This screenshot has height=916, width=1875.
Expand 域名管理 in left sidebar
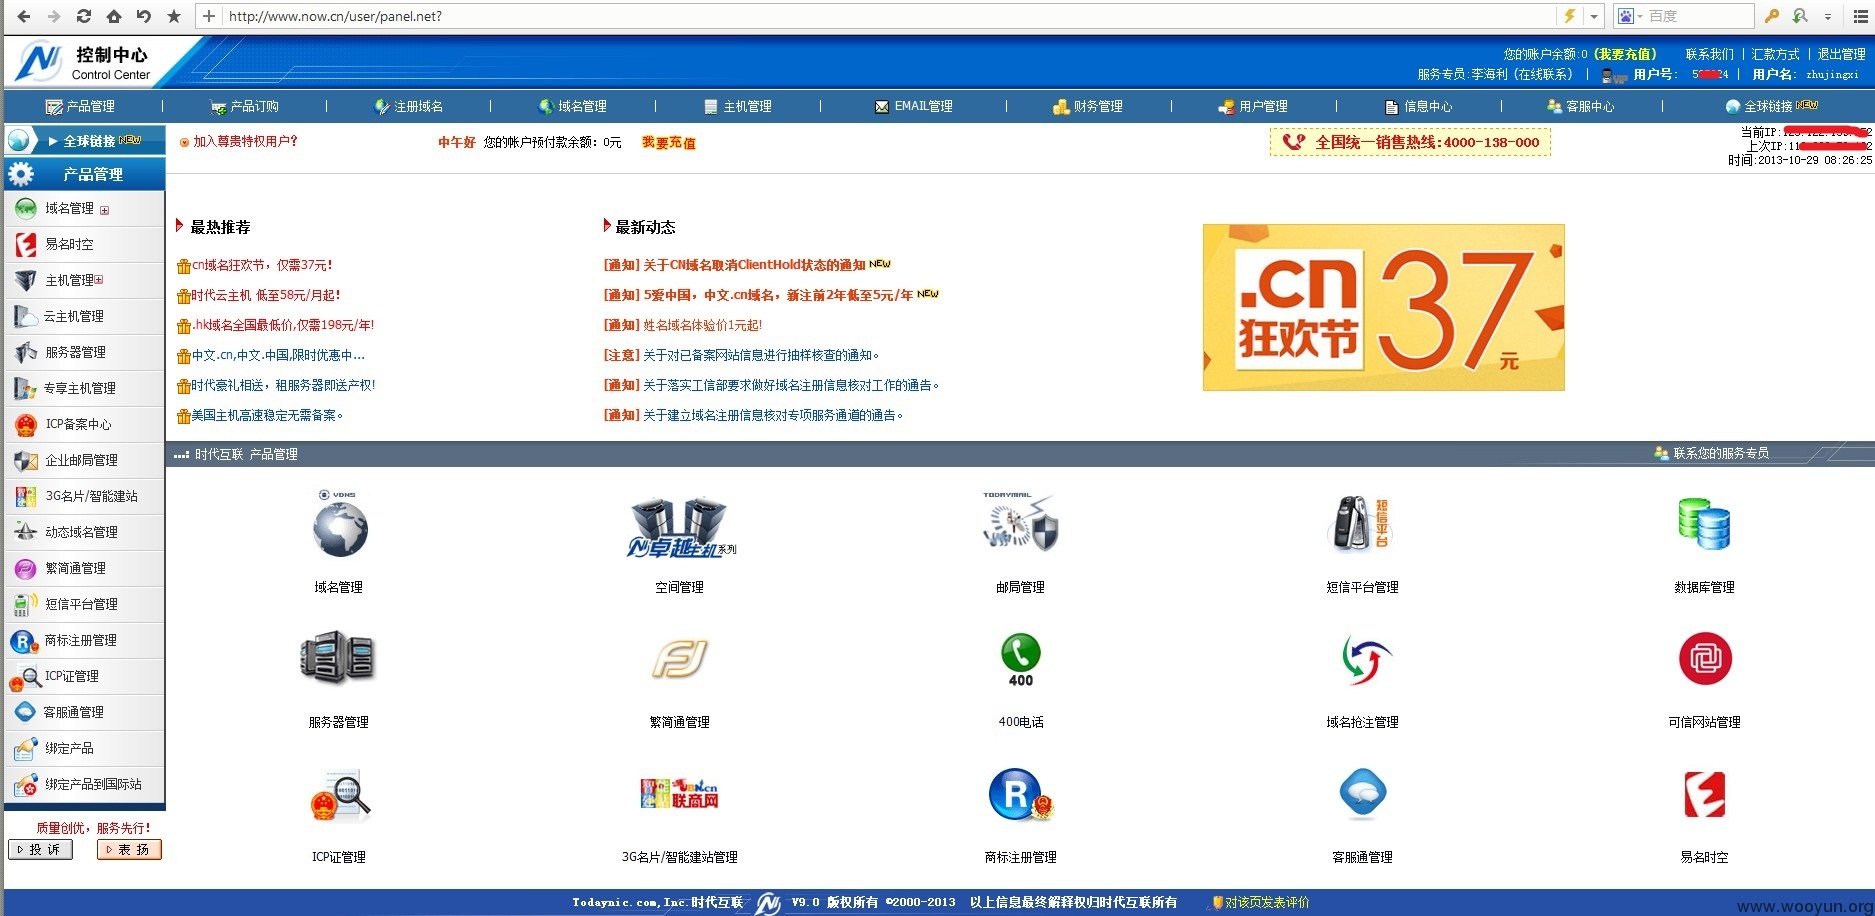tap(104, 210)
